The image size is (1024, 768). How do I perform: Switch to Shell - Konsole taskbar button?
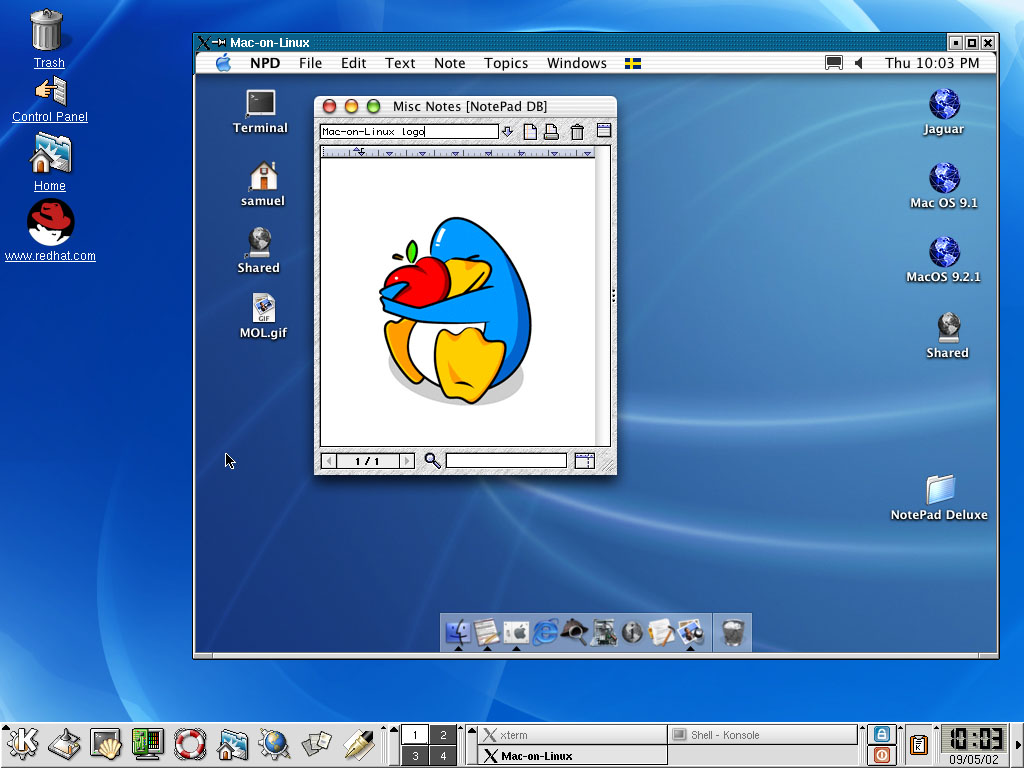tap(762, 735)
